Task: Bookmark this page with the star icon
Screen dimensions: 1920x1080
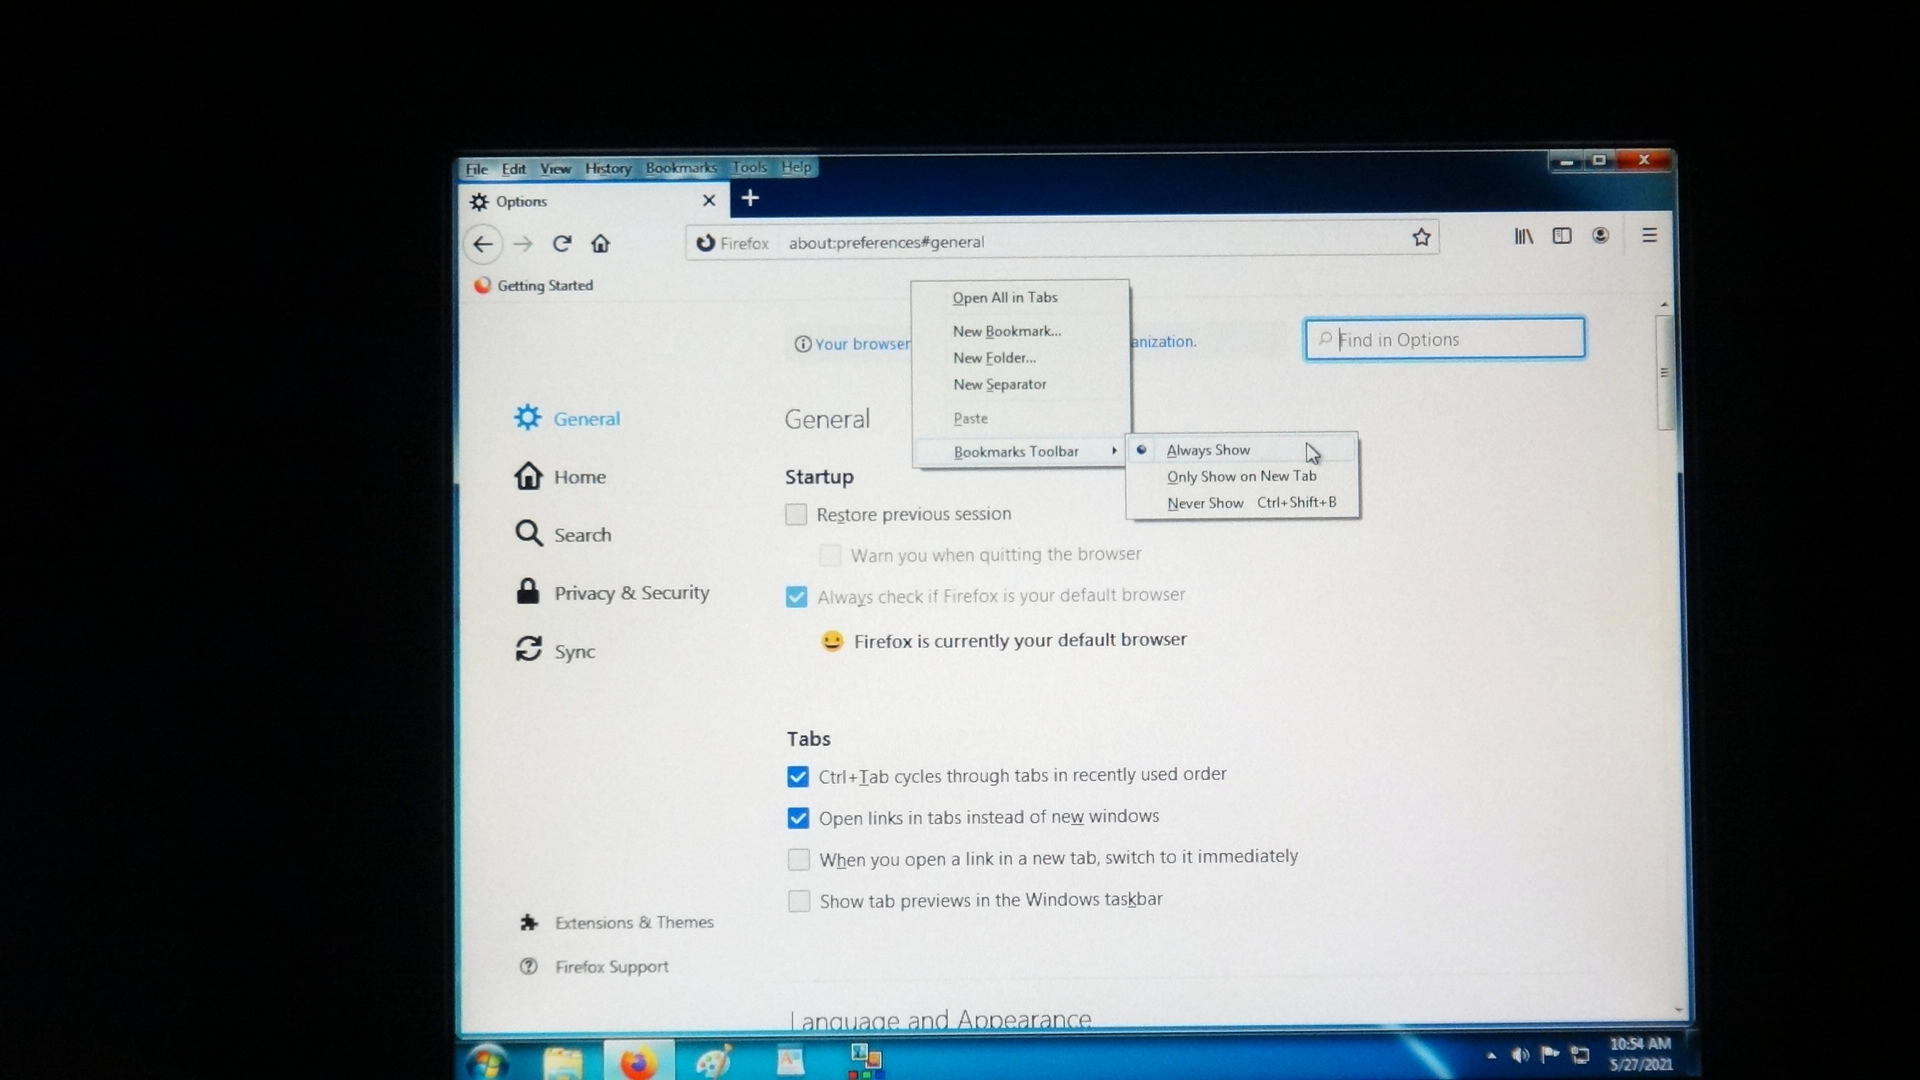Action: click(1421, 237)
